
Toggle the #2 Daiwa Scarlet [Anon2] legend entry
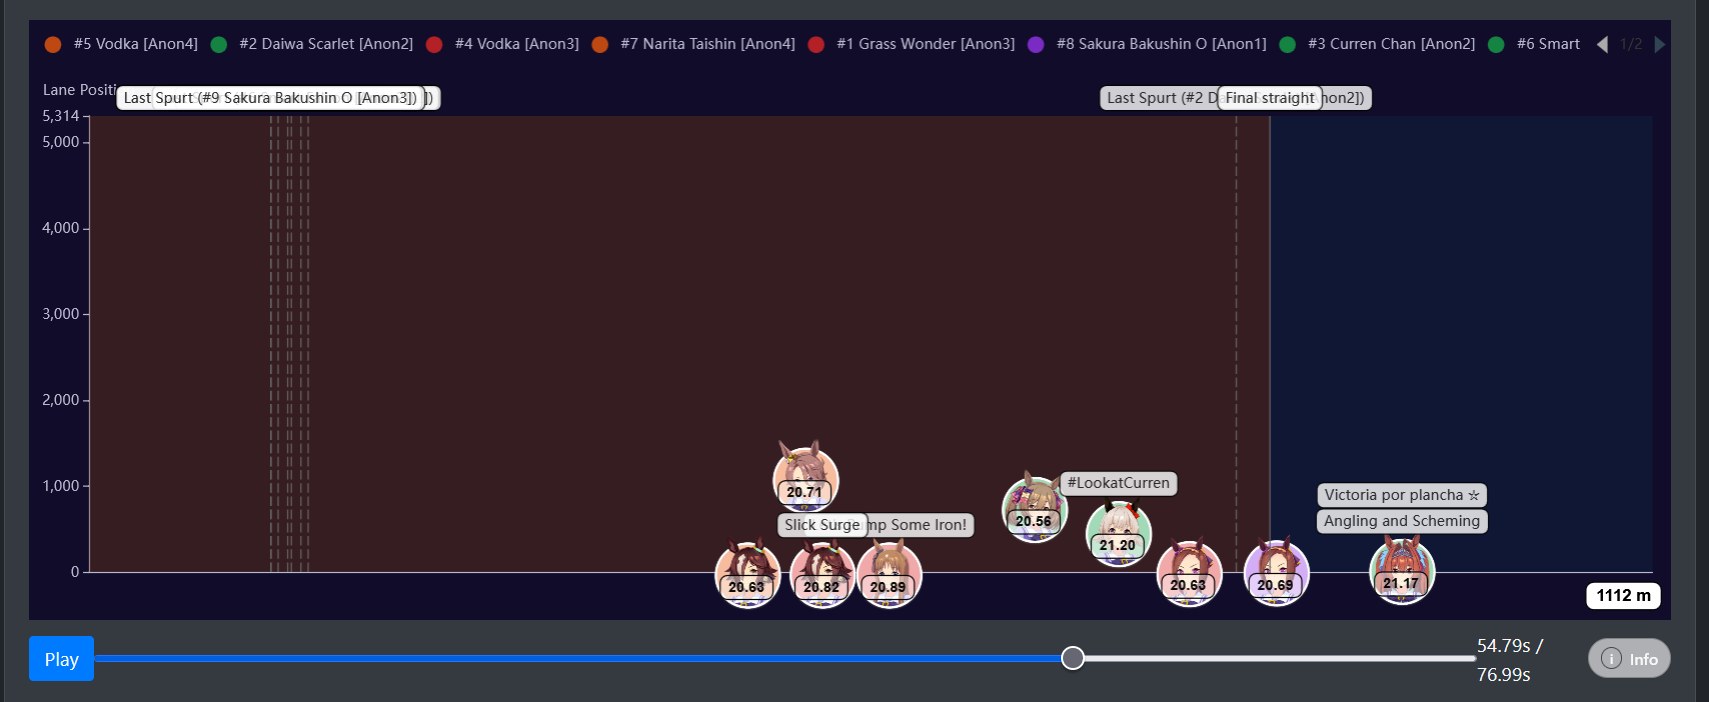(x=312, y=44)
